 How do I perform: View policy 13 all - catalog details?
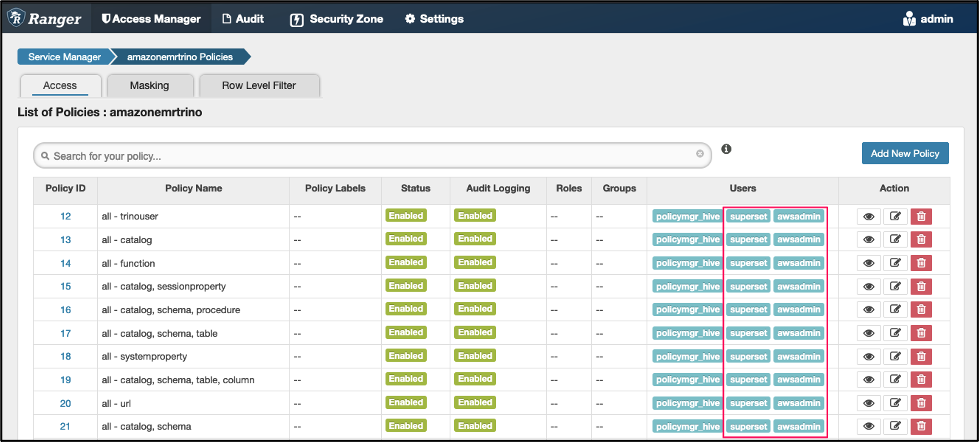[868, 240]
